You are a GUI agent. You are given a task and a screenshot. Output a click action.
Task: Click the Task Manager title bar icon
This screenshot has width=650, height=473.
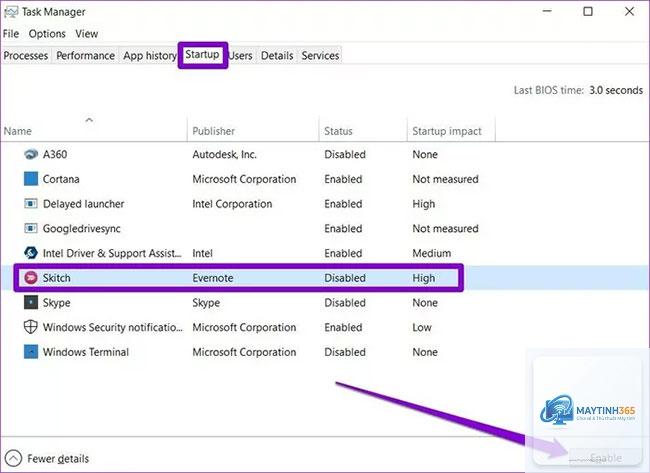(x=11, y=12)
